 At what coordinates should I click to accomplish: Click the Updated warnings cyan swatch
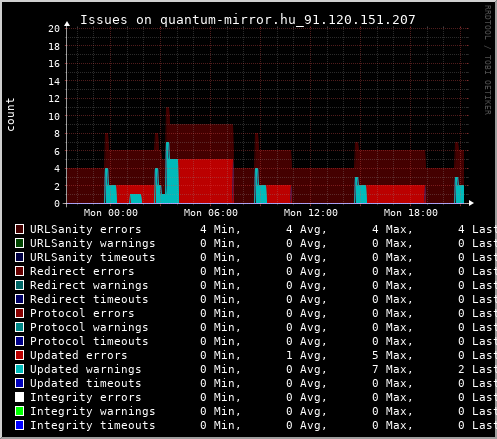coord(20,369)
